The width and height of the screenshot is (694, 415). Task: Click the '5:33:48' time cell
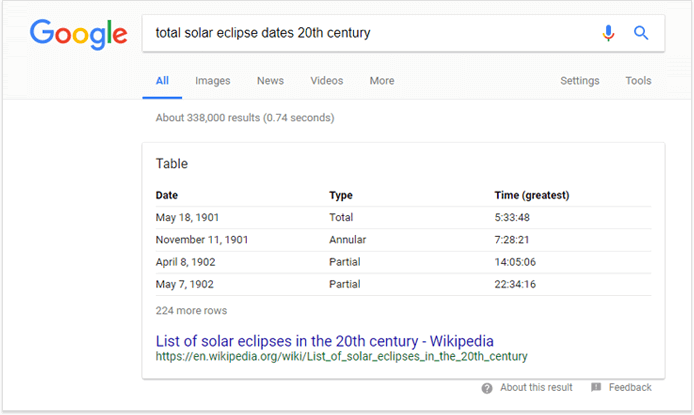[x=512, y=217]
